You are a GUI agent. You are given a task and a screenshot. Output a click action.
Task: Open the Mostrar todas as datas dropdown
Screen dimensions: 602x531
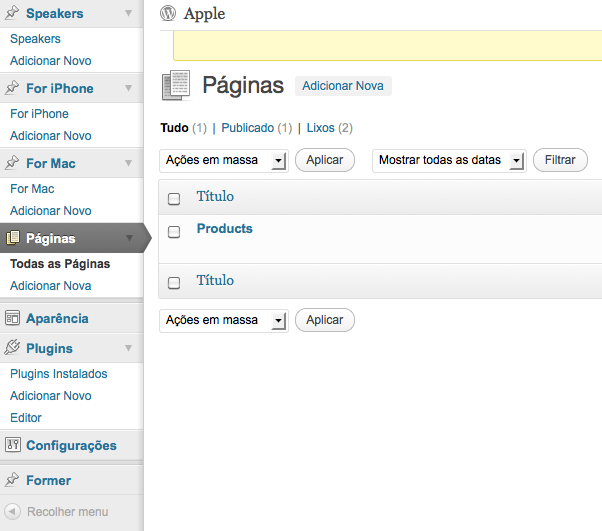tap(449, 160)
